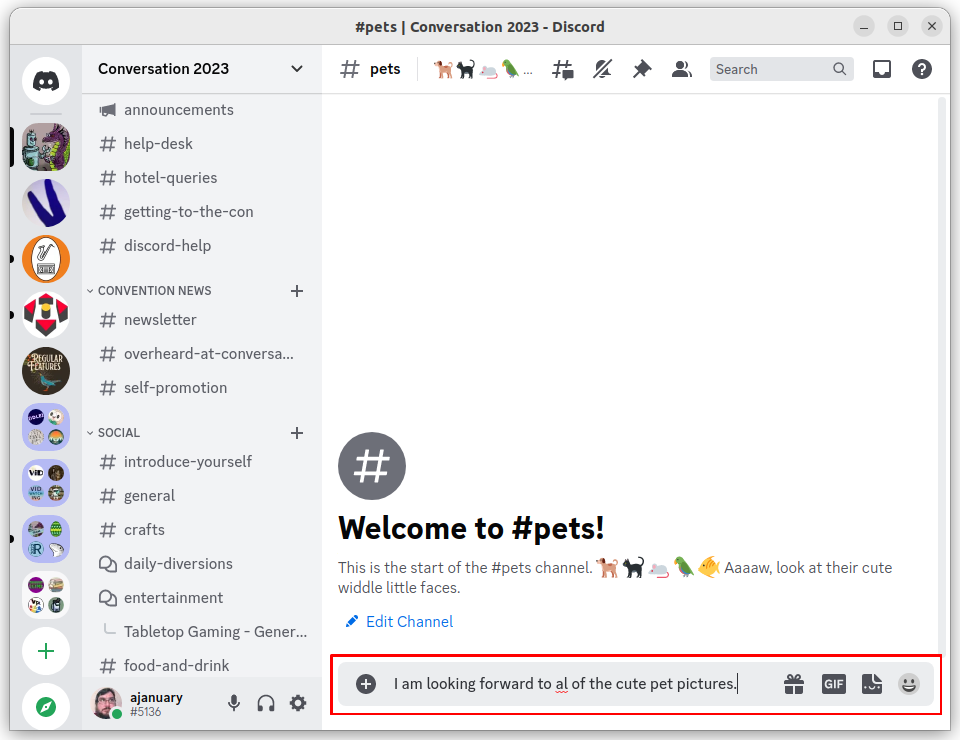Create channel in SOCIAL category
Image resolution: width=960 pixels, height=740 pixels.
[297, 433]
